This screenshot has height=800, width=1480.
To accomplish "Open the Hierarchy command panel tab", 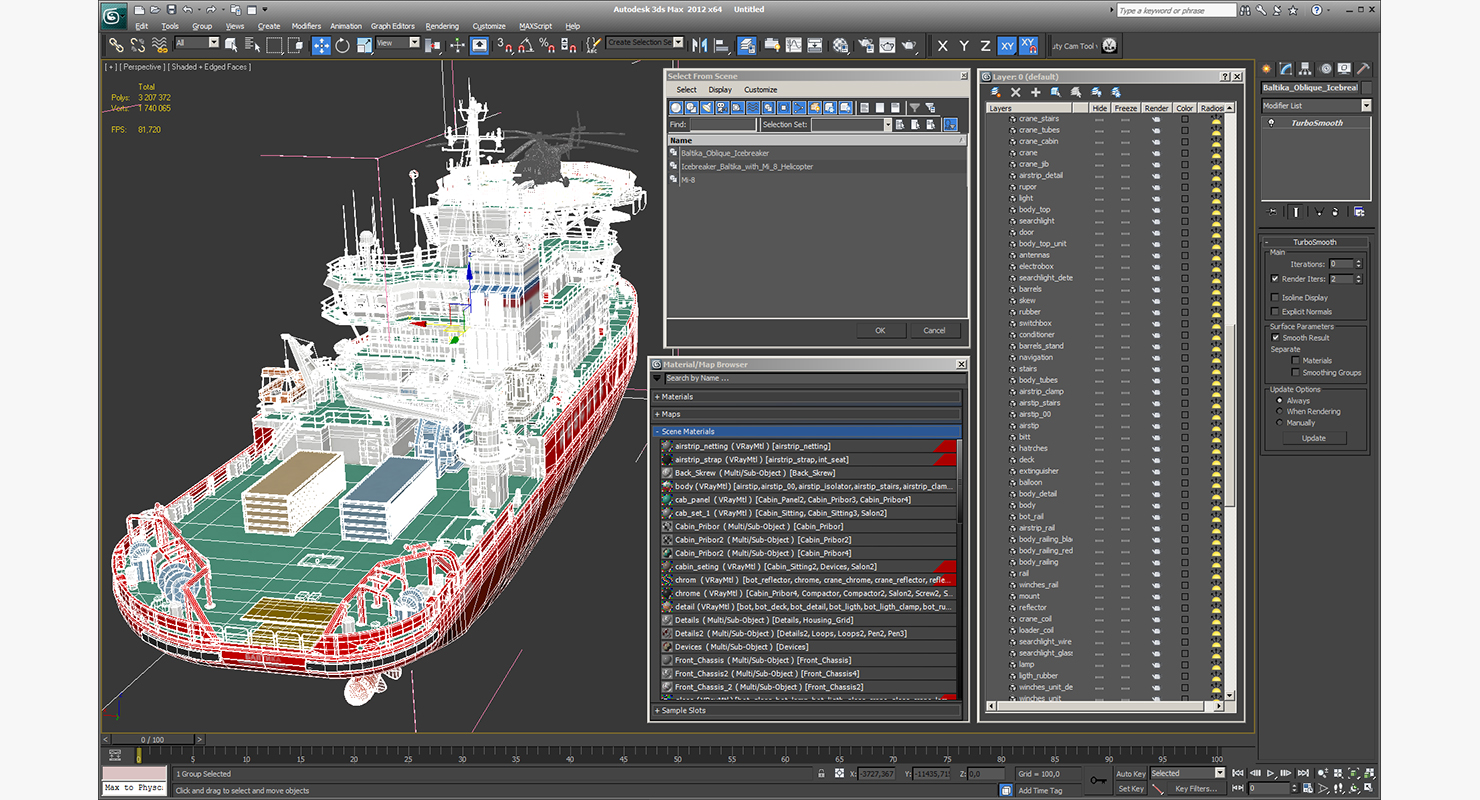I will point(1307,69).
